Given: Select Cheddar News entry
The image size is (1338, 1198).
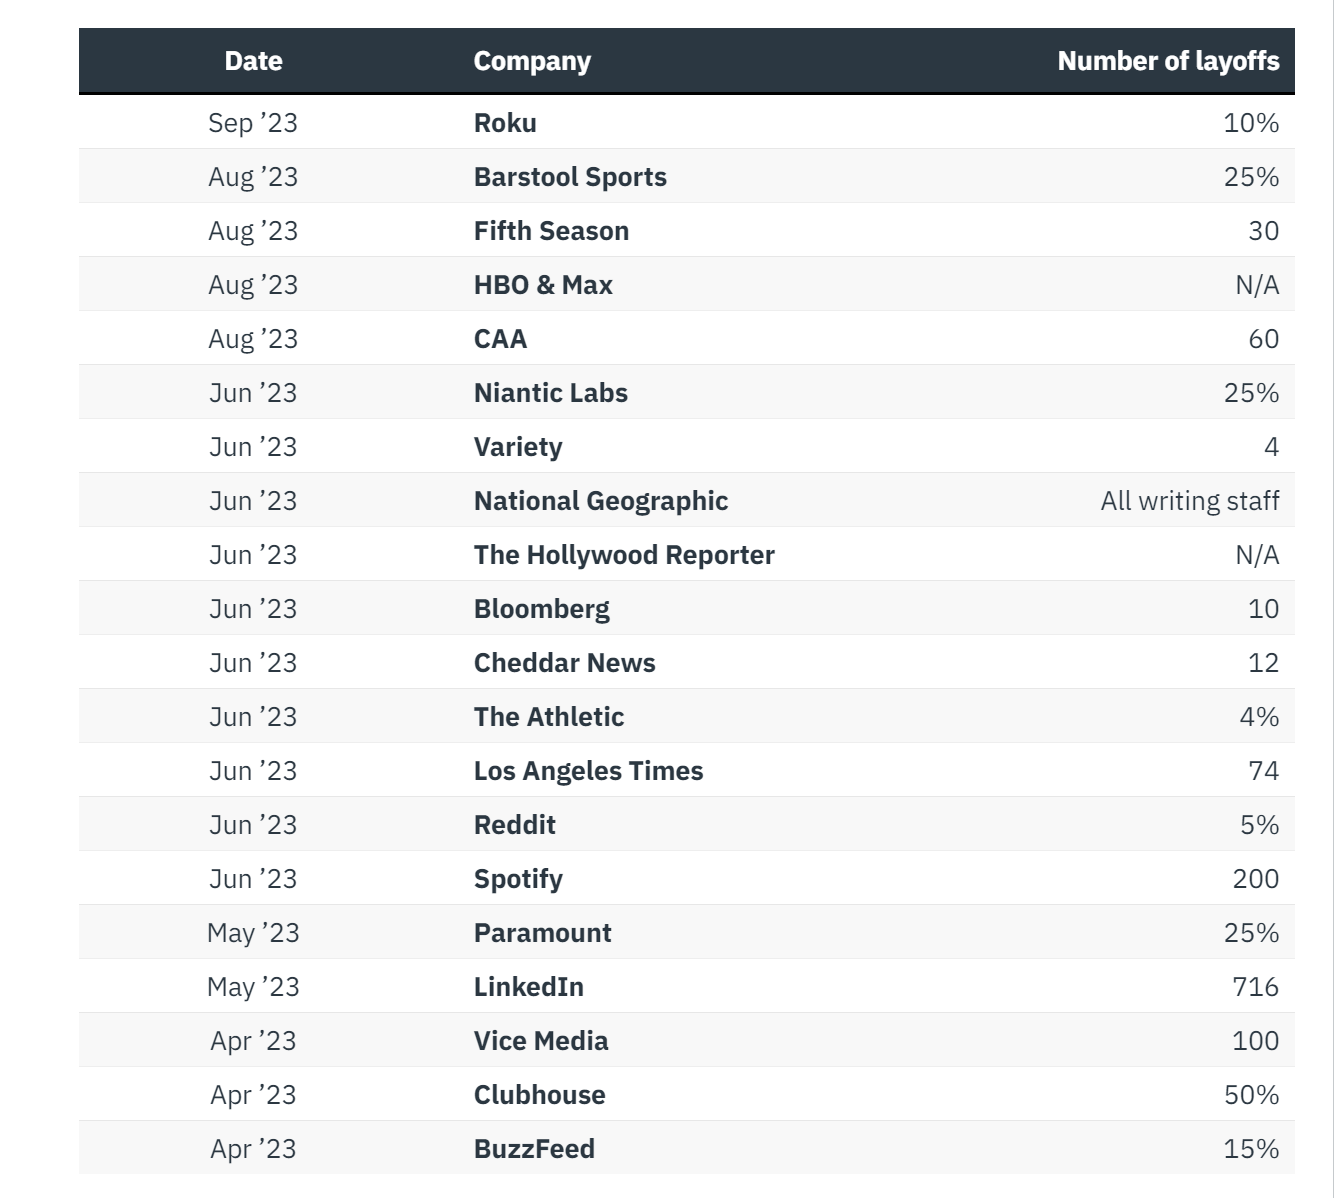Looking at the screenshot, I should coord(564,663).
